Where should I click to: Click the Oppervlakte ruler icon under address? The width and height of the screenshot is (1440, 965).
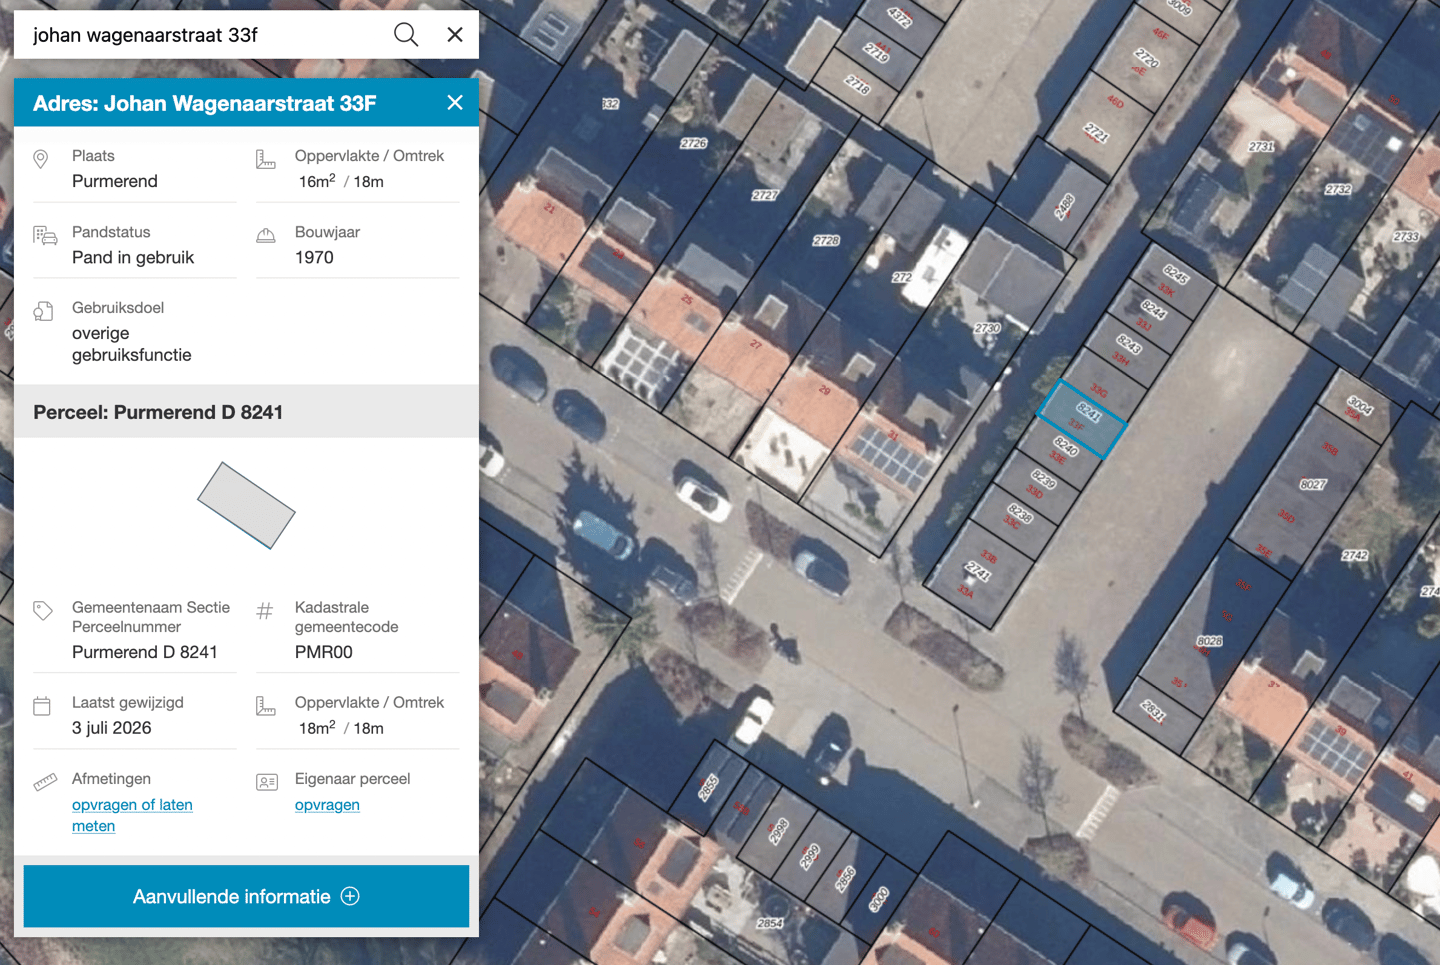266,160
